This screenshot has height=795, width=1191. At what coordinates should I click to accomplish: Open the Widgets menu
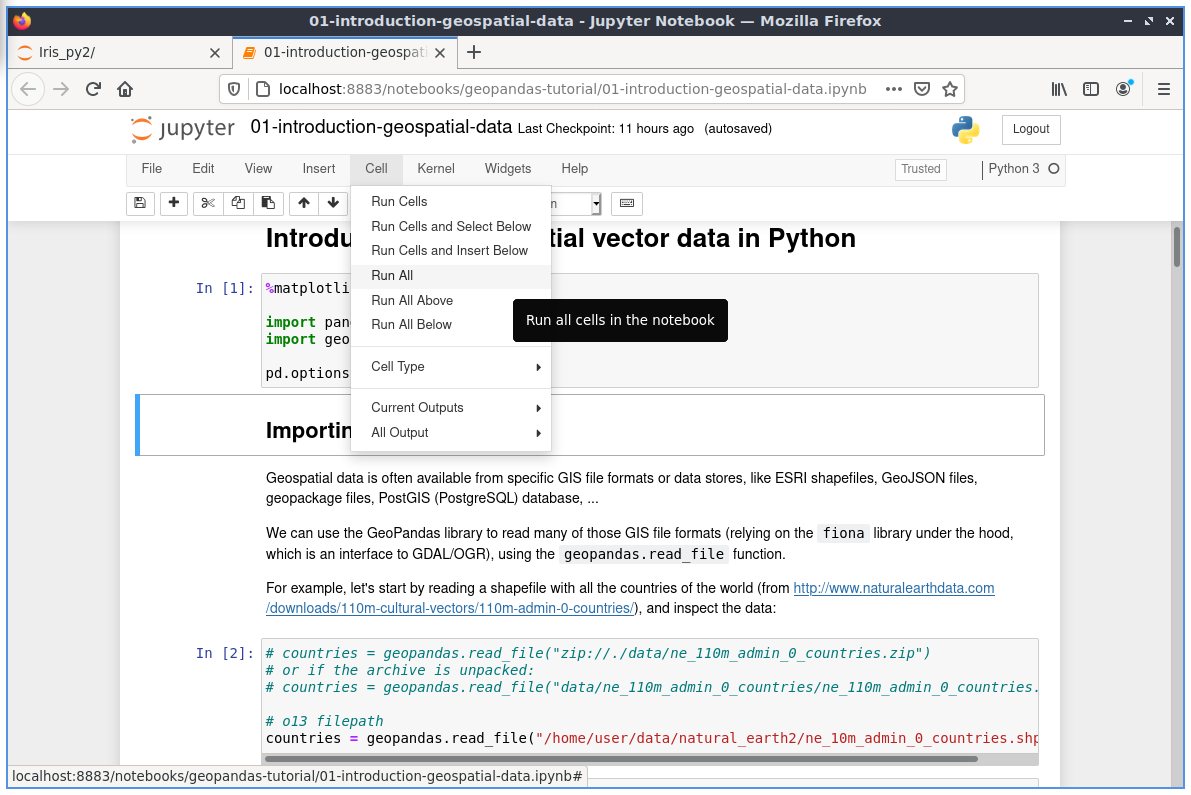coord(508,169)
